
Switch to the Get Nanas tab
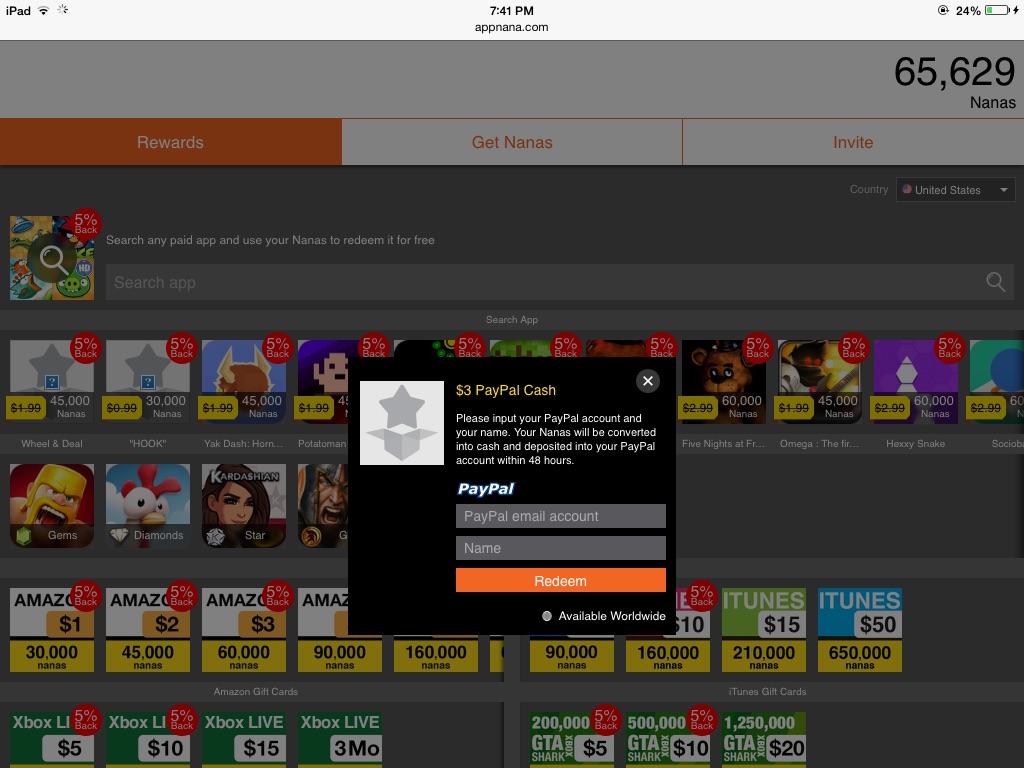512,142
